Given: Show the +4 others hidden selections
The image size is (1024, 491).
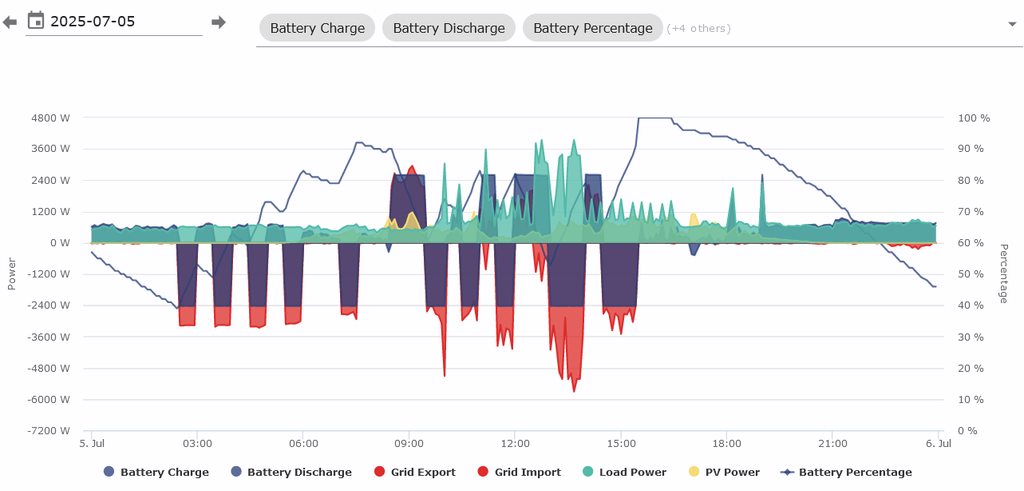Looking at the screenshot, I should pos(699,28).
